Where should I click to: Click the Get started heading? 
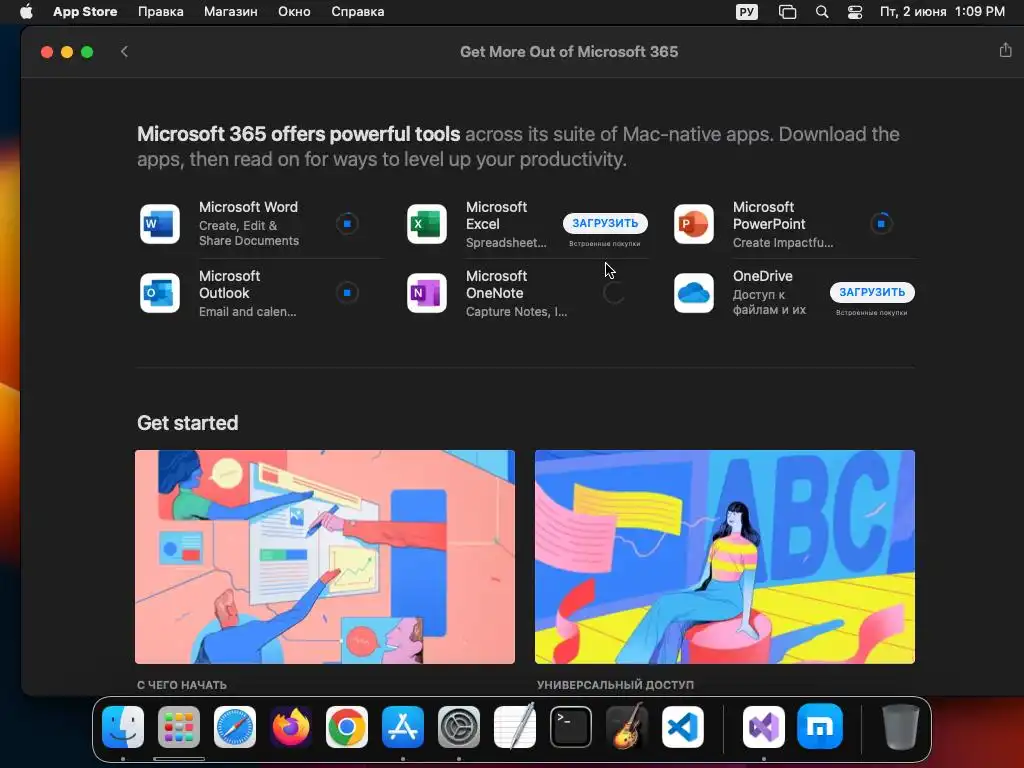click(x=187, y=423)
